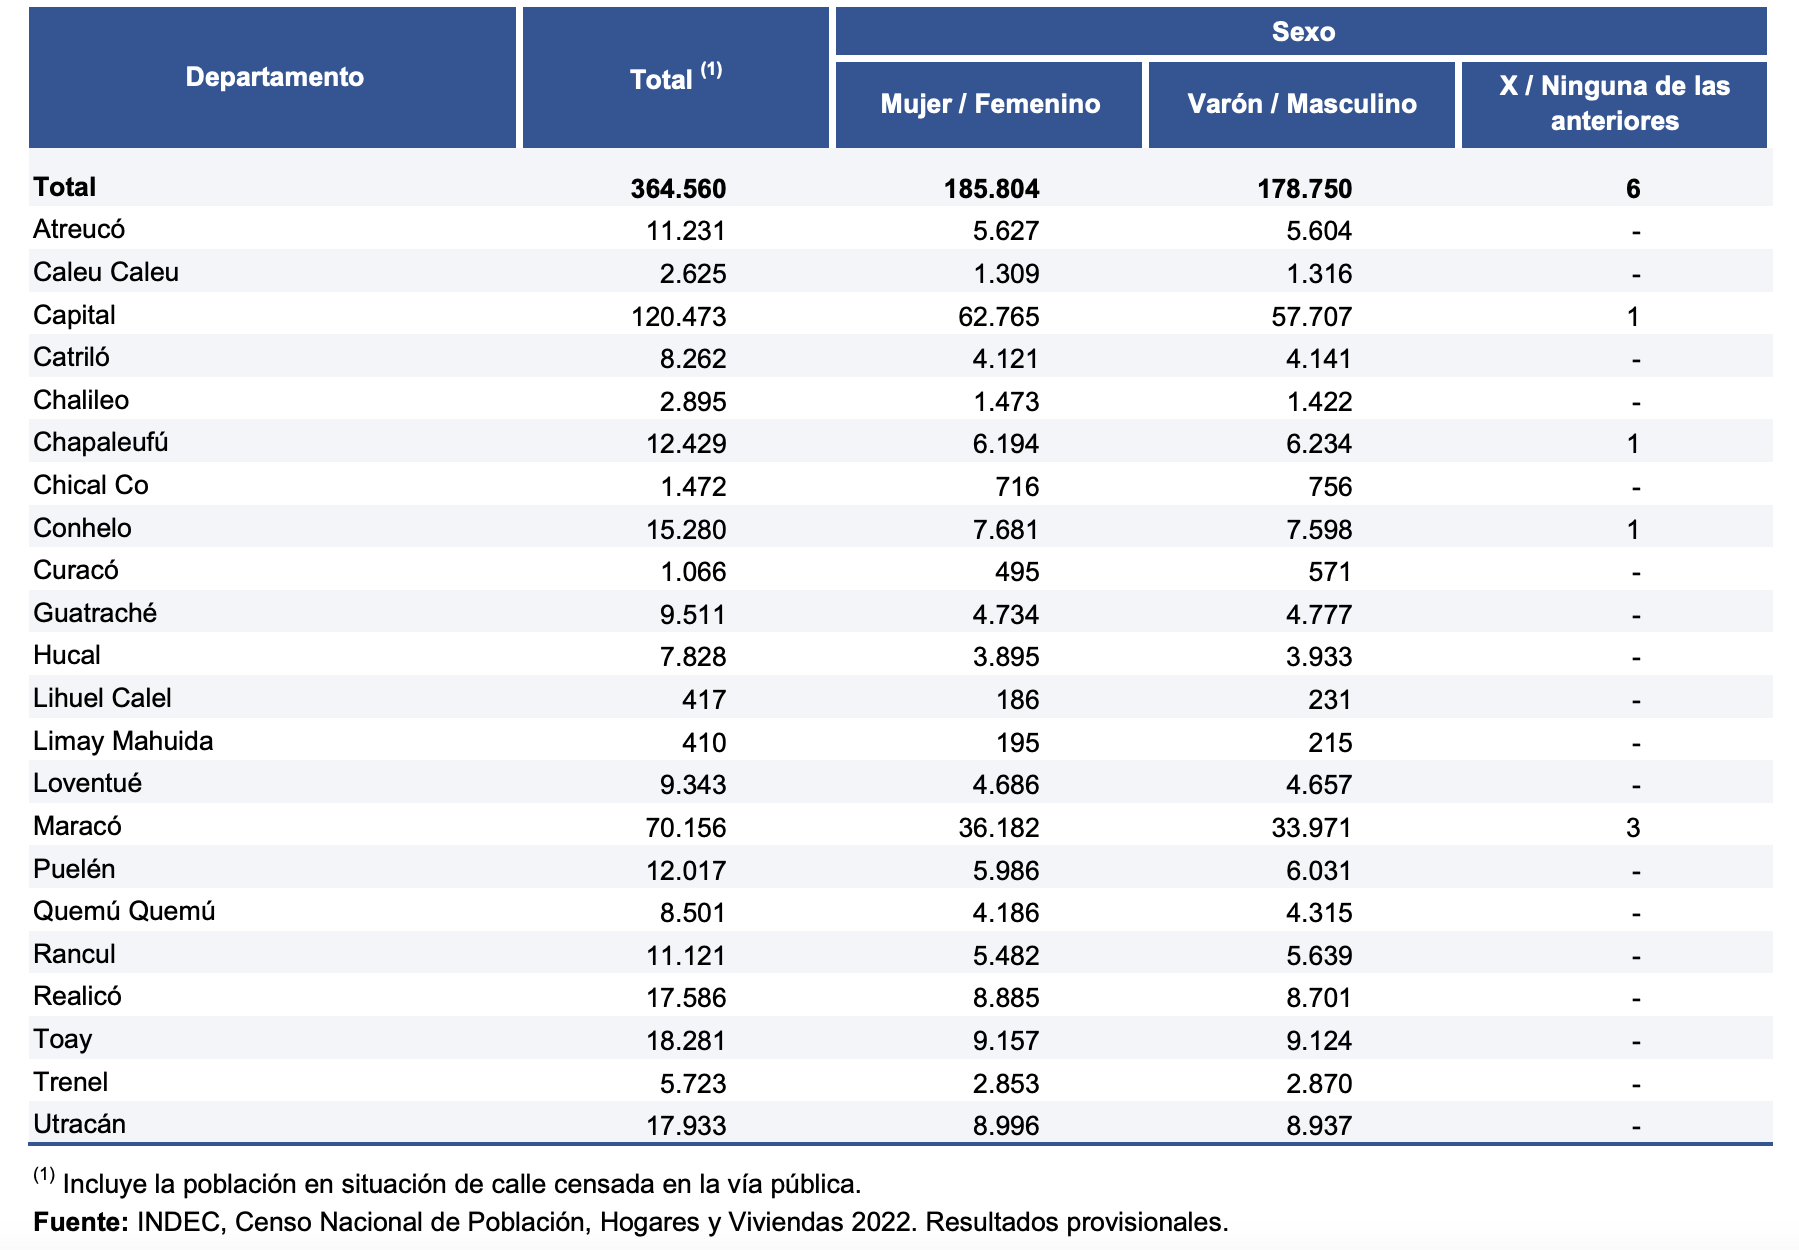Select Rancul total 11.121
Screen dimensions: 1799x1250
coord(685,956)
